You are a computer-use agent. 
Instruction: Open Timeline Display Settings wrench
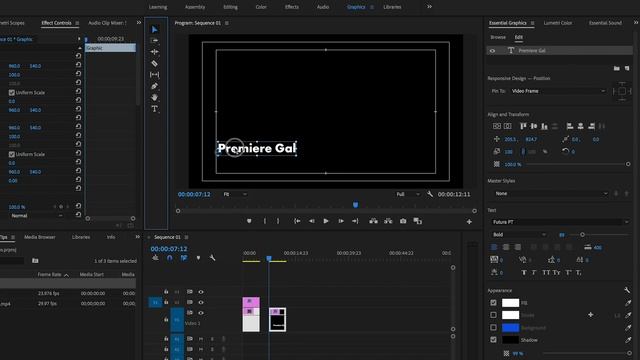(212, 258)
